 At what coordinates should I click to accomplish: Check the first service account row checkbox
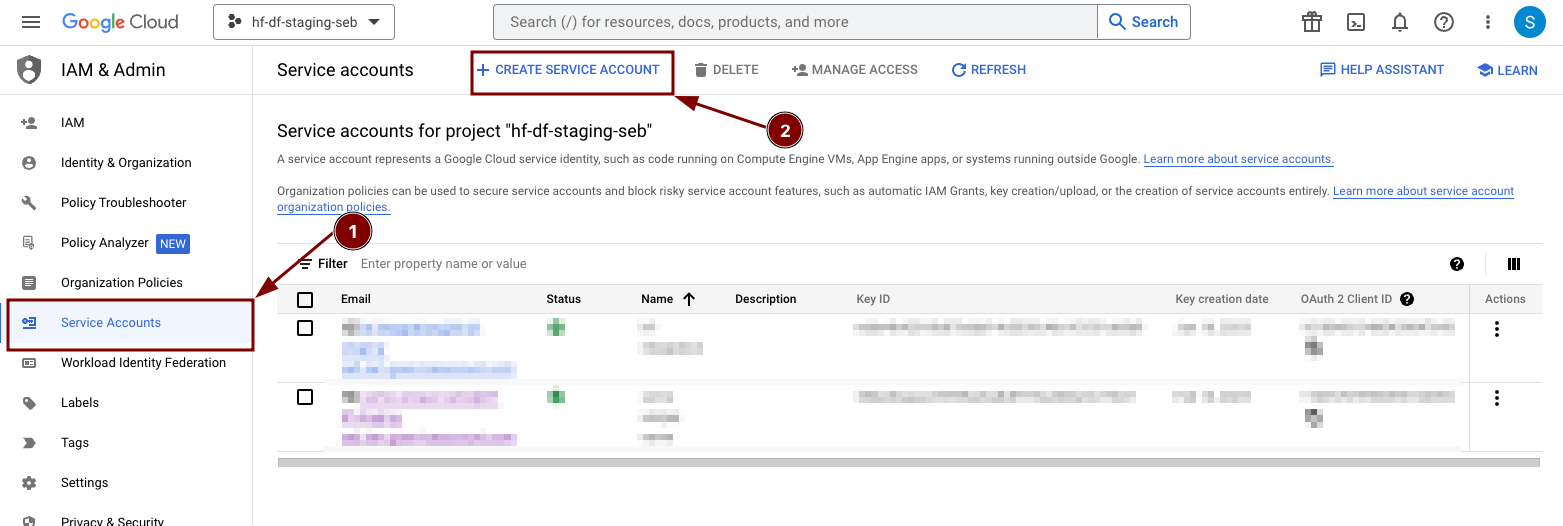pyautogui.click(x=305, y=328)
